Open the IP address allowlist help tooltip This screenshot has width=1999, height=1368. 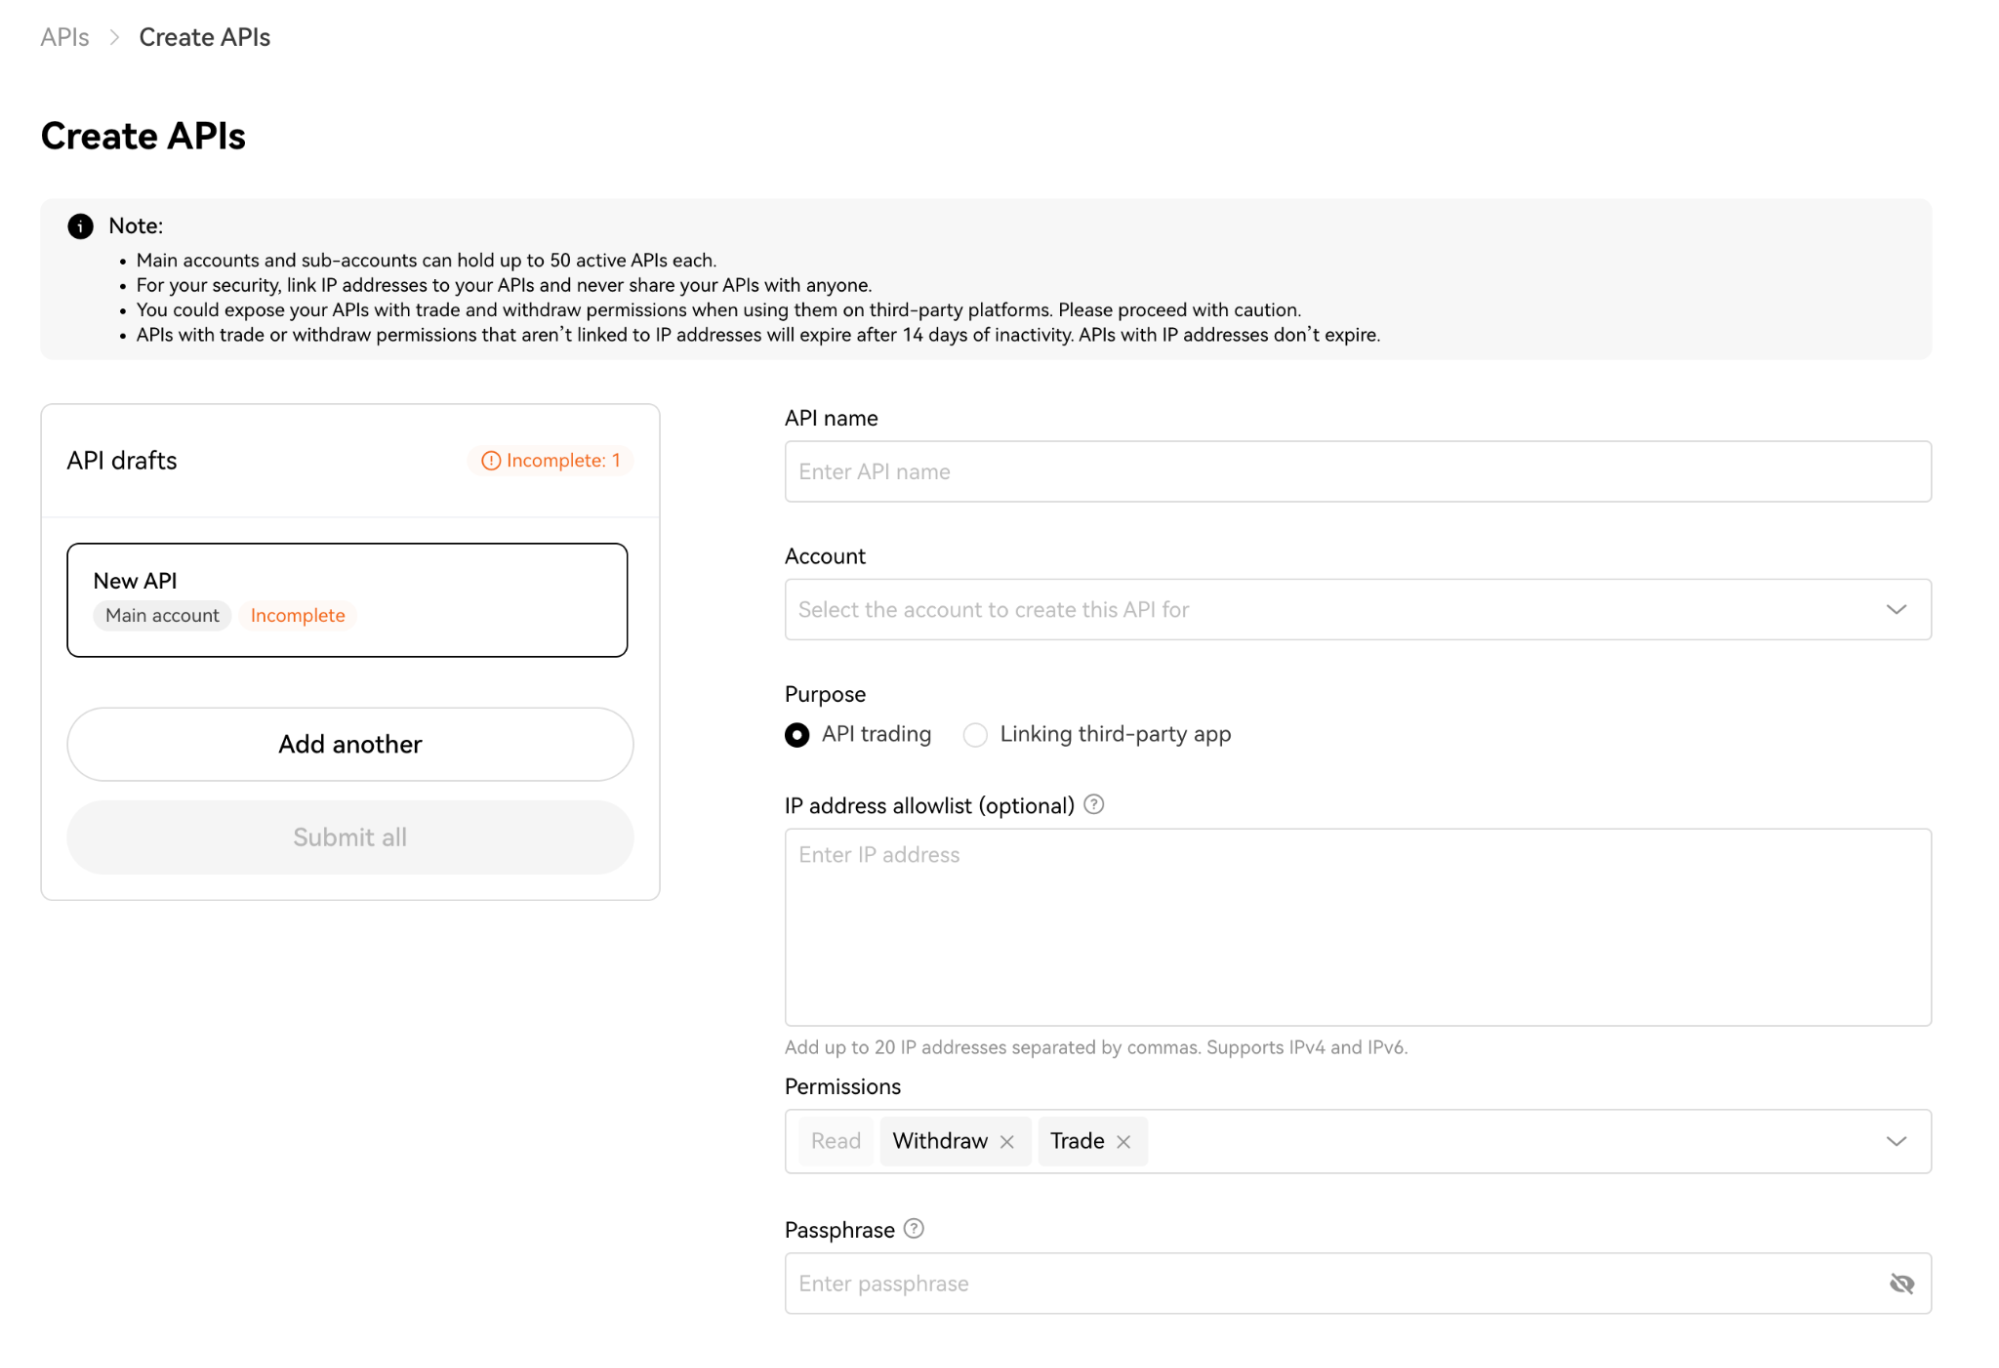[x=1093, y=804]
